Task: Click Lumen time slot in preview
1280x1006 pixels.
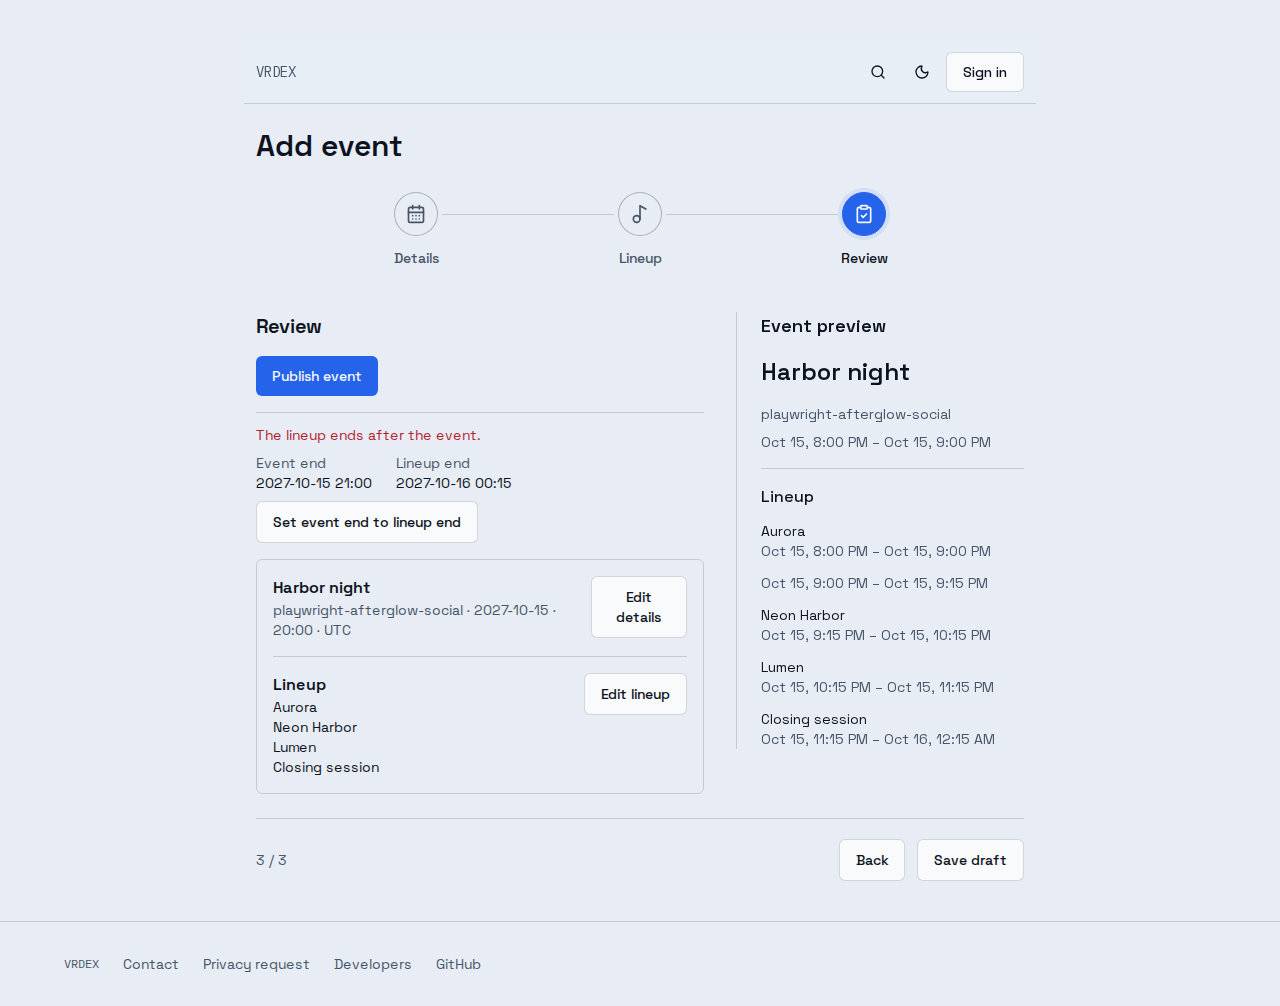Action: 877,687
